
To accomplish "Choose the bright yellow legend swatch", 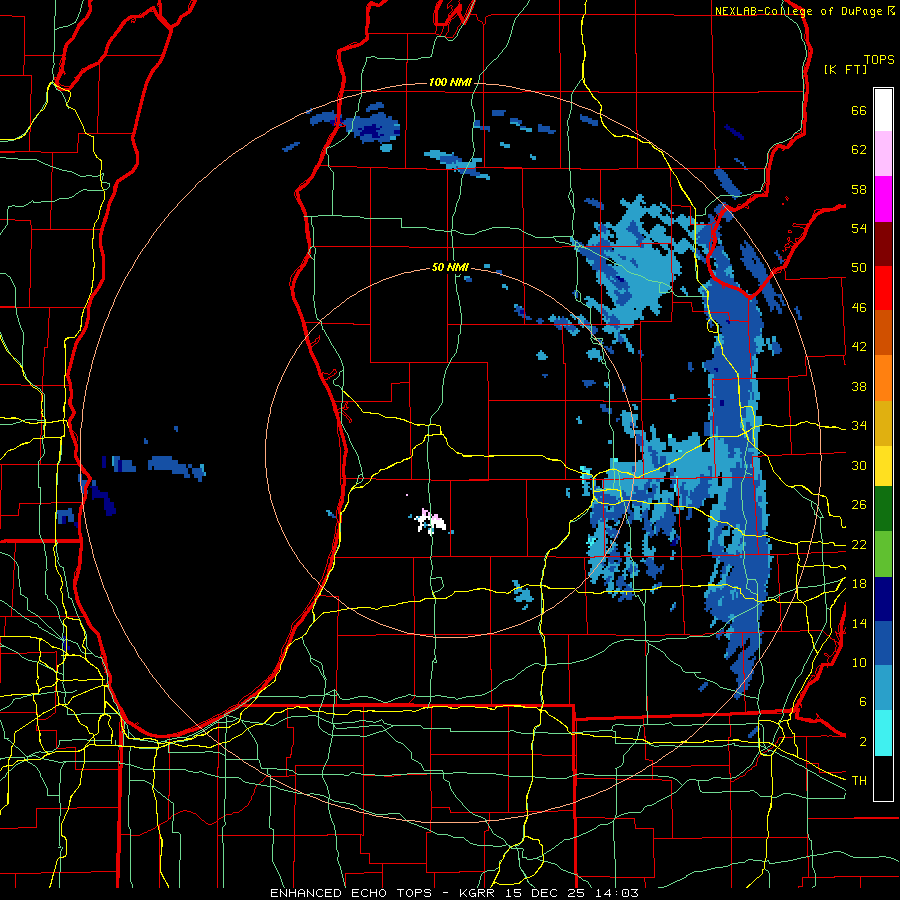I will click(x=883, y=465).
